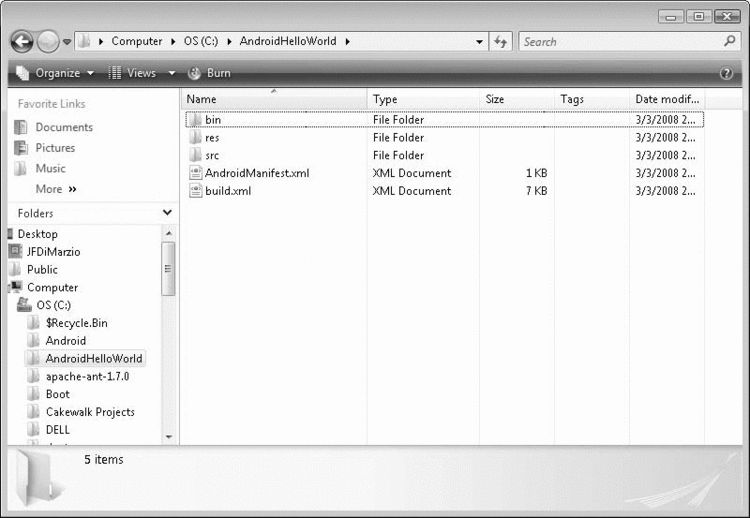
Task: Select apache-ant-1.7.0 in the folder tree
Action: coord(88,376)
